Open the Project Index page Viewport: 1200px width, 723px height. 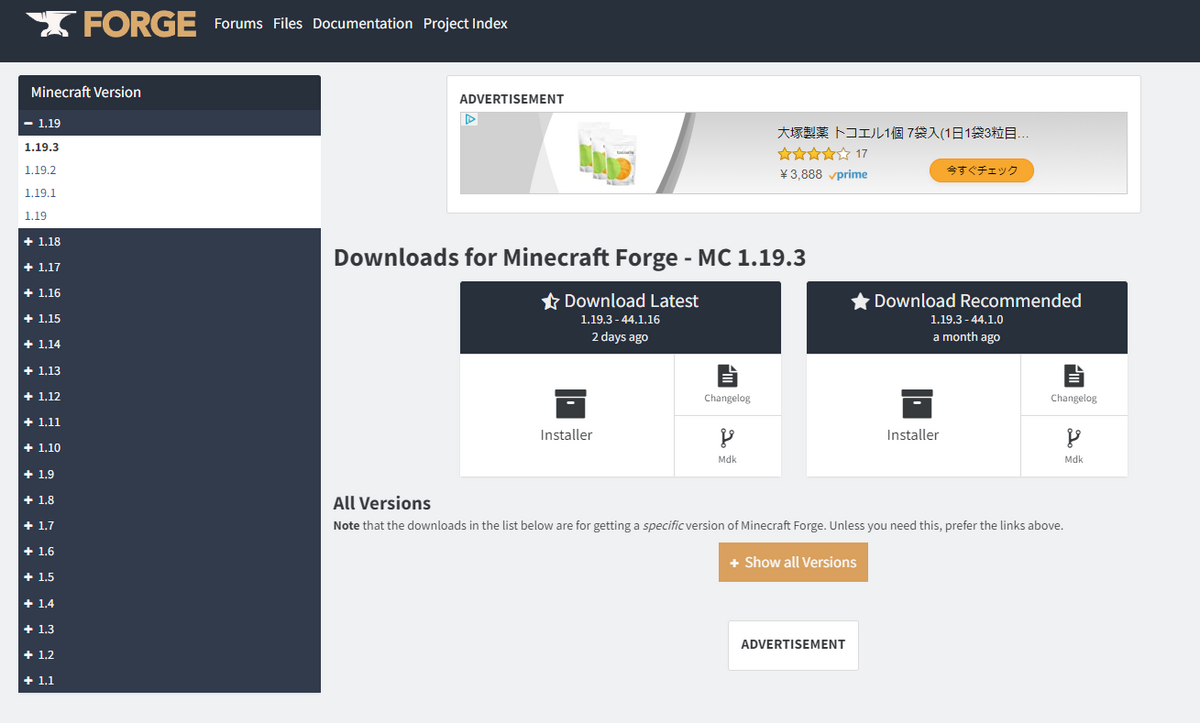tap(465, 23)
